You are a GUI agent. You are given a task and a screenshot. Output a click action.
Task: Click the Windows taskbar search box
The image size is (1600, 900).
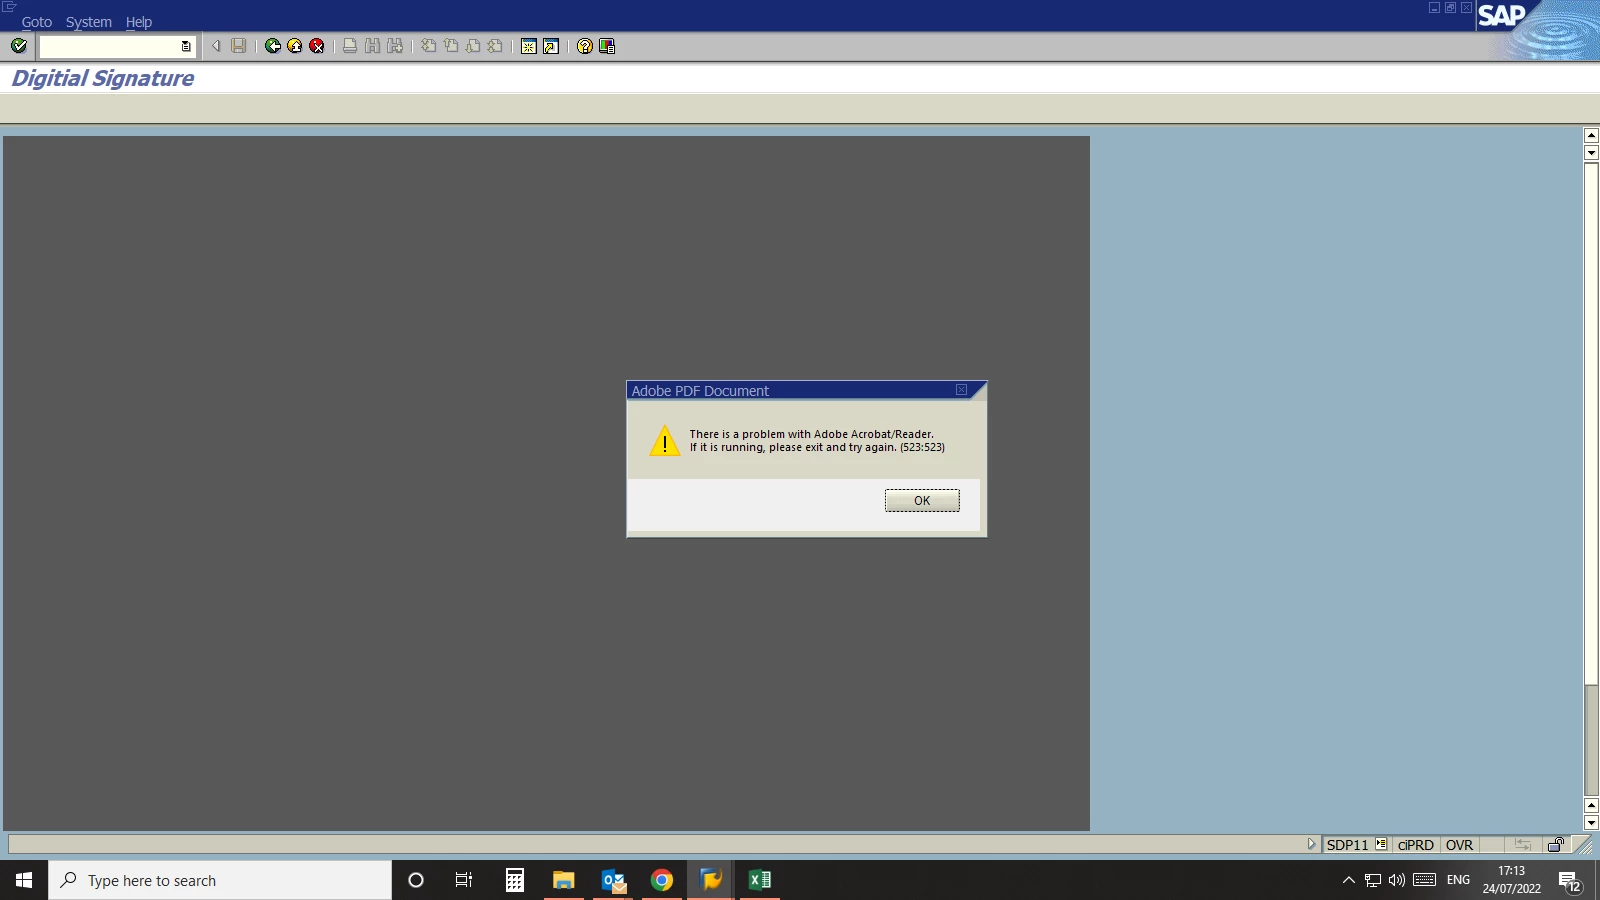click(220, 880)
